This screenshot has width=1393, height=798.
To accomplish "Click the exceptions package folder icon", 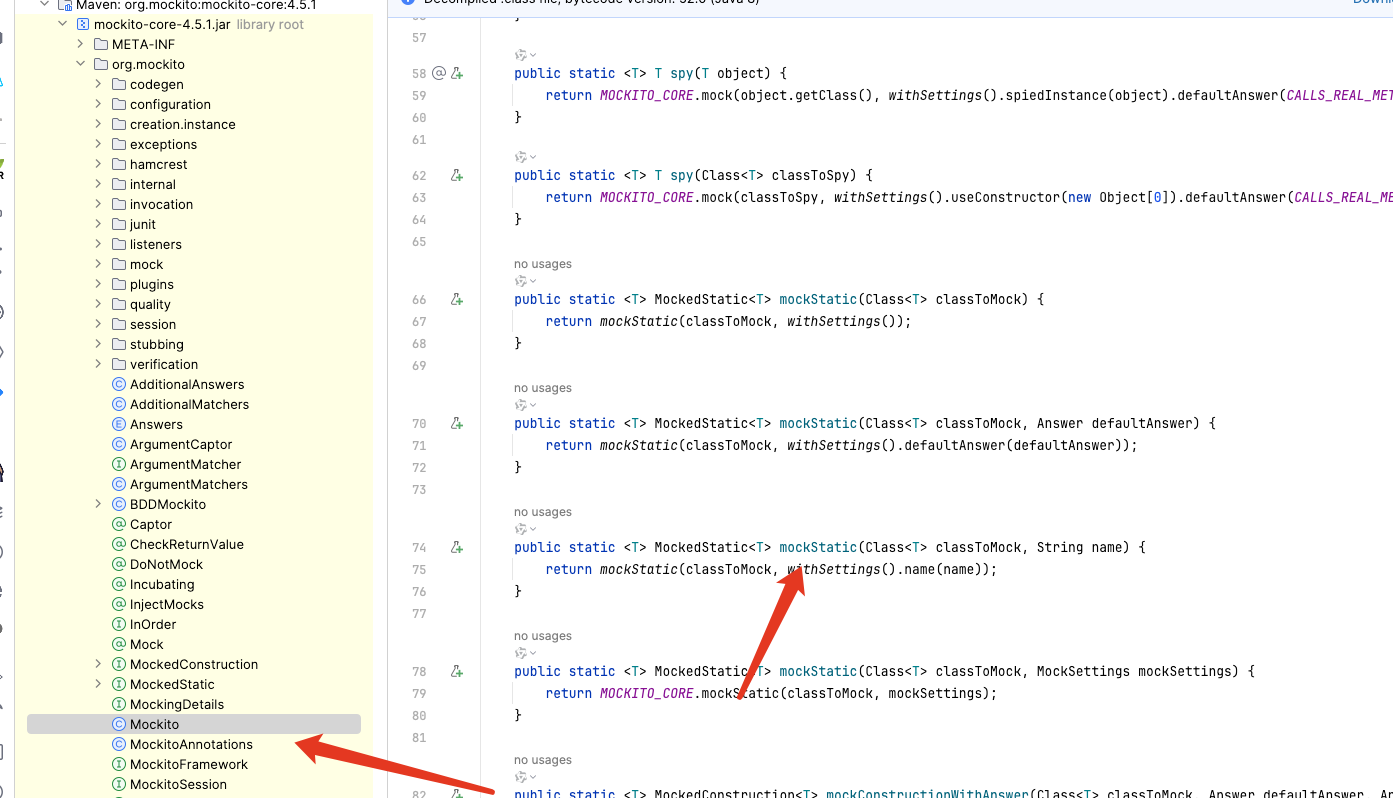I will click(x=119, y=144).
